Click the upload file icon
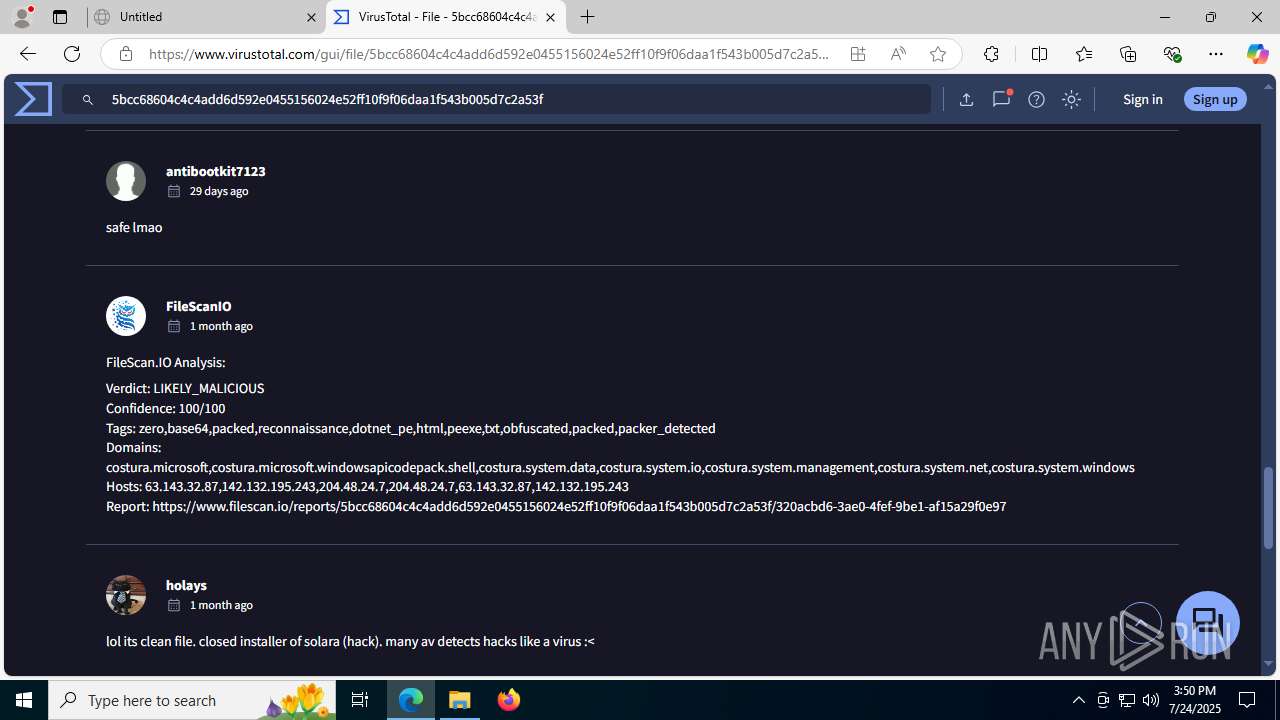The height and width of the screenshot is (720, 1280). (x=966, y=99)
